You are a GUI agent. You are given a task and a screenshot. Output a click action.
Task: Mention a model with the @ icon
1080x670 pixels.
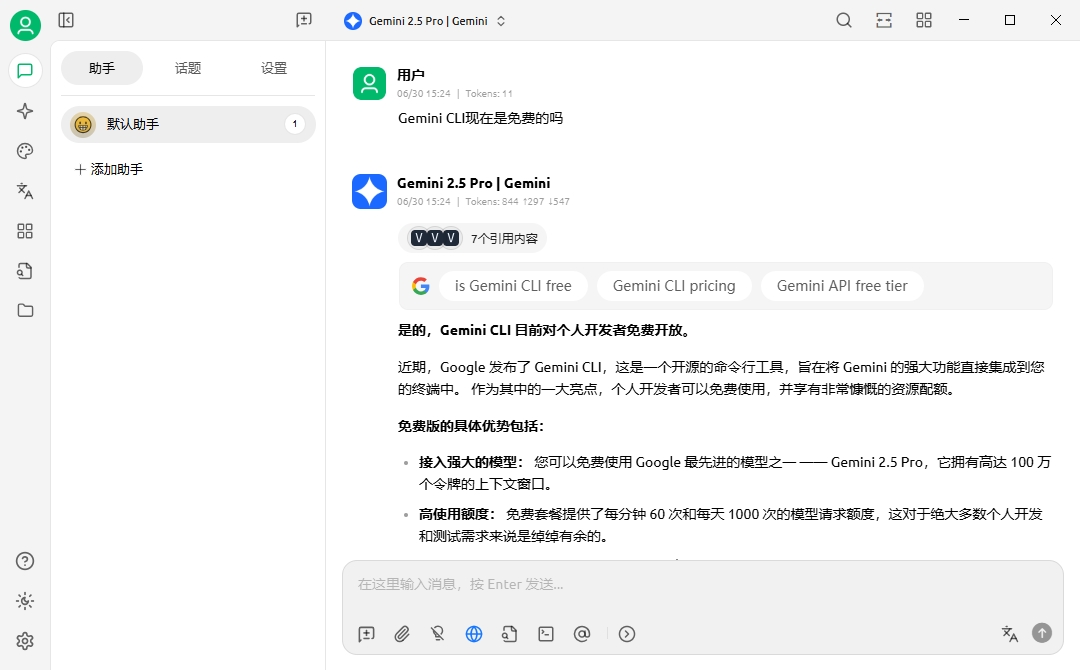[582, 634]
